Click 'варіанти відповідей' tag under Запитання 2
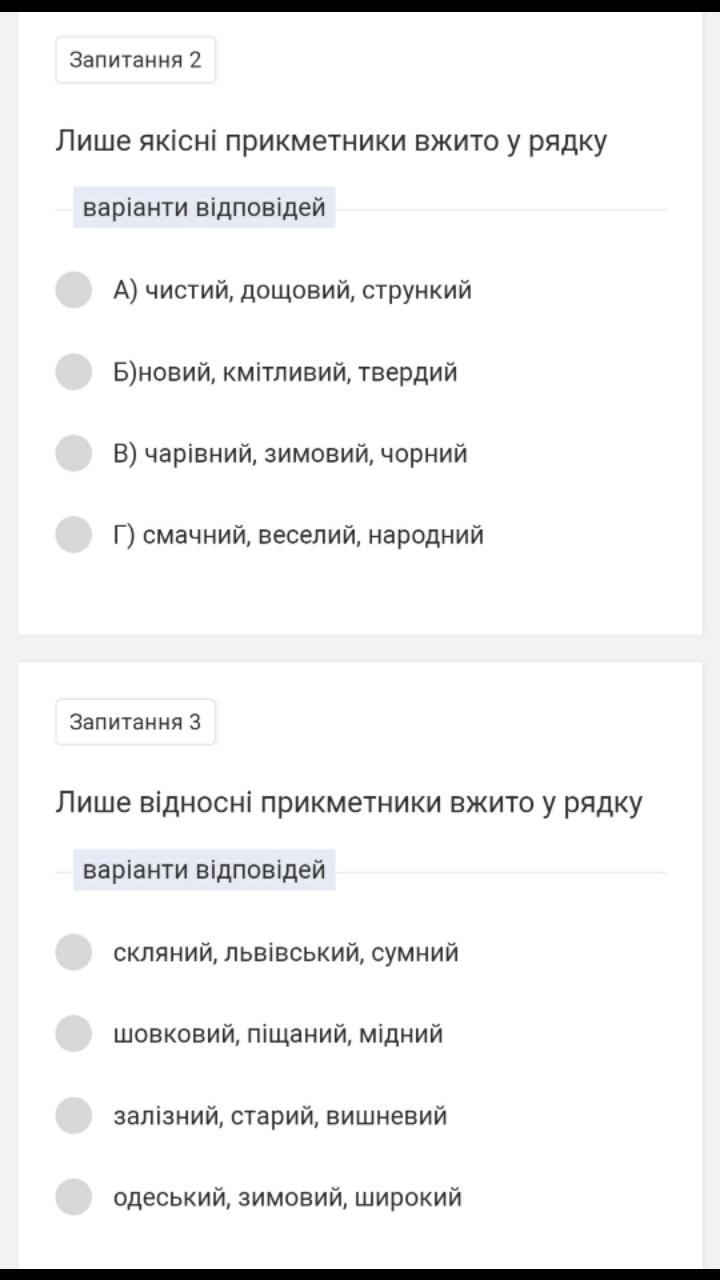The image size is (720, 1280). pyautogui.click(x=204, y=208)
